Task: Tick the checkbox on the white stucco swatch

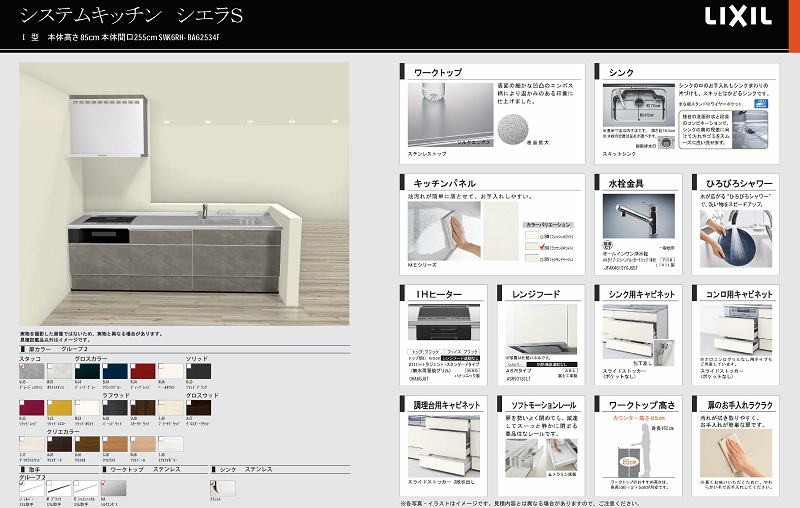Action: pyautogui.click(x=50, y=366)
